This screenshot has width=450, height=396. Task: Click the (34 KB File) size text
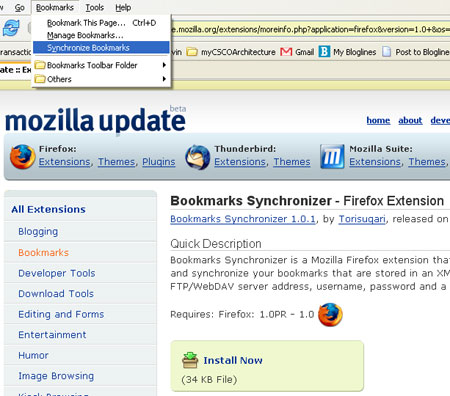[209, 379]
